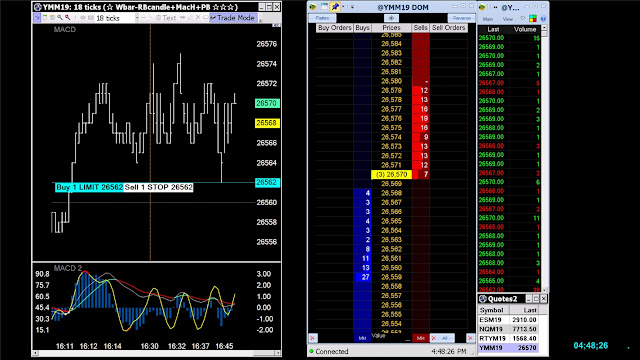The image size is (640, 360).
Task: Select the ESM19 row in Quotes2
Action: (508, 320)
